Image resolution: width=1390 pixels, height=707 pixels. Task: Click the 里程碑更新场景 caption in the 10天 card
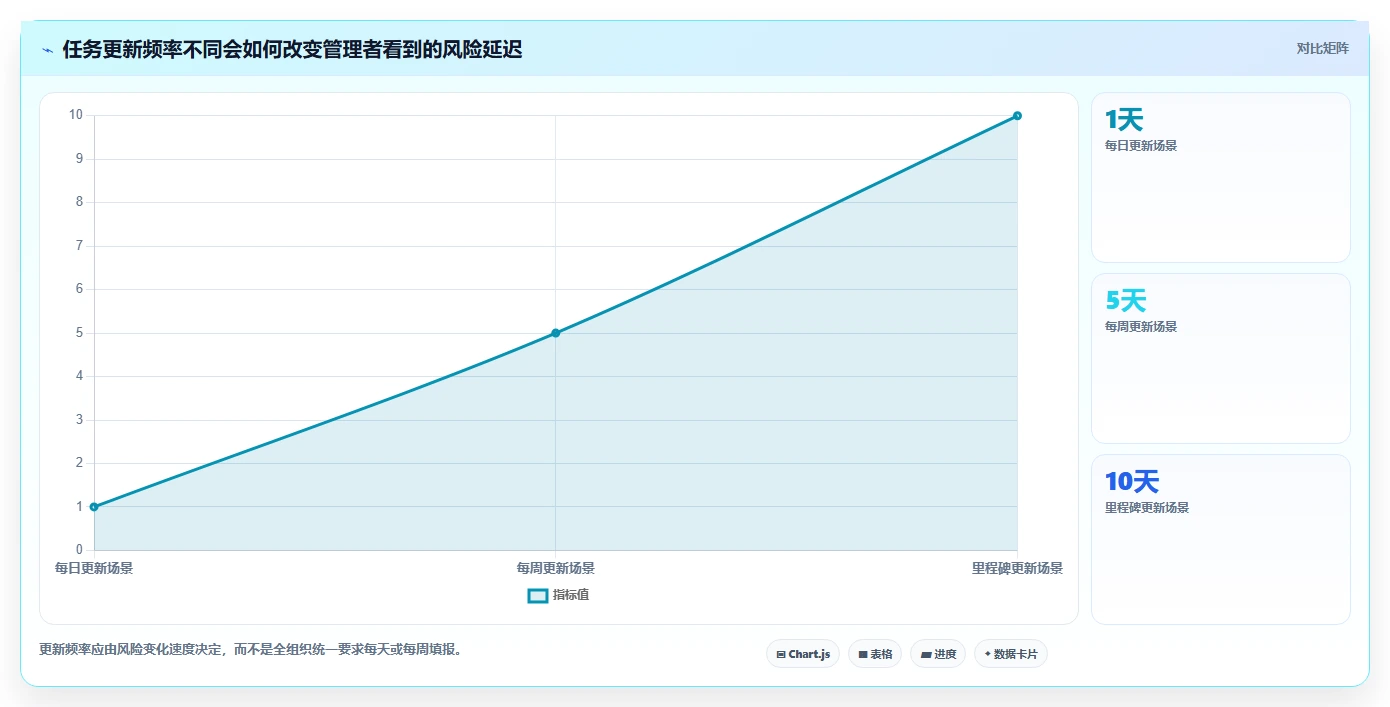[1147, 507]
